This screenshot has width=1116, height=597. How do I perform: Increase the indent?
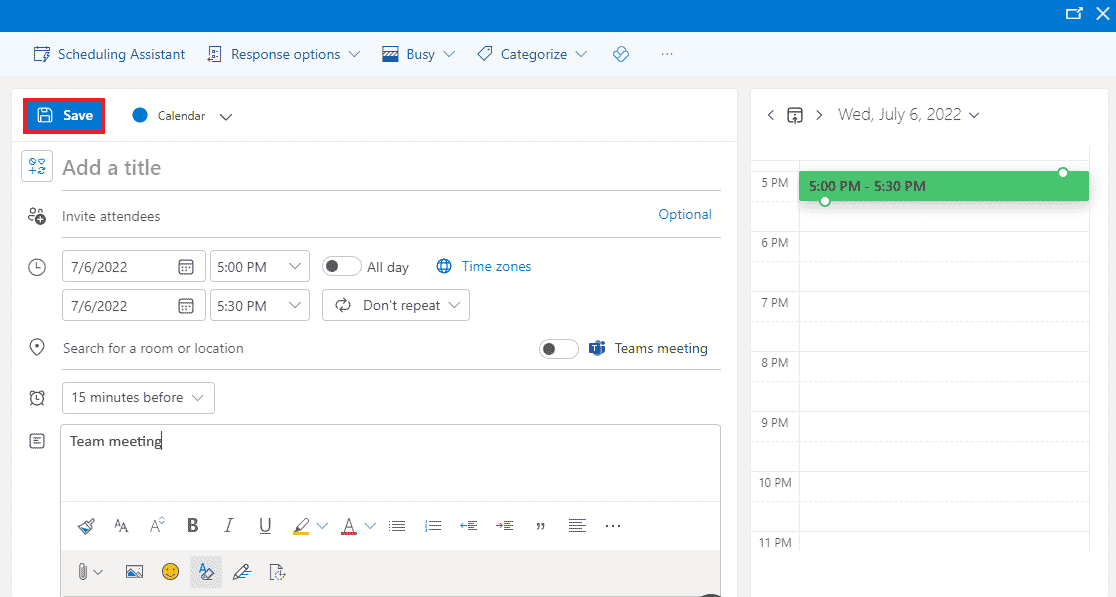coord(505,526)
